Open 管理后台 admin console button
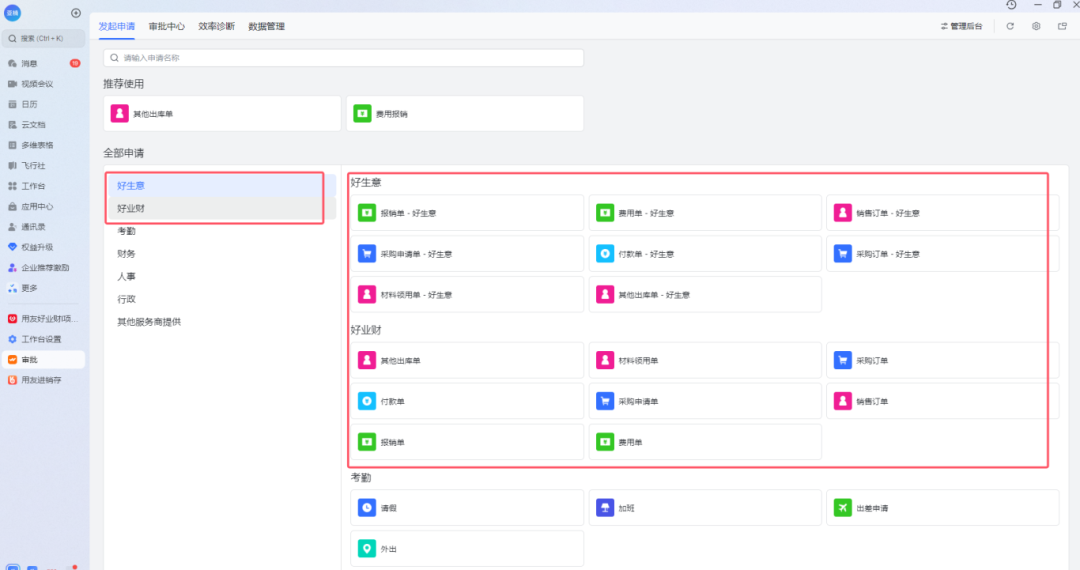1080x570 pixels. tap(962, 26)
